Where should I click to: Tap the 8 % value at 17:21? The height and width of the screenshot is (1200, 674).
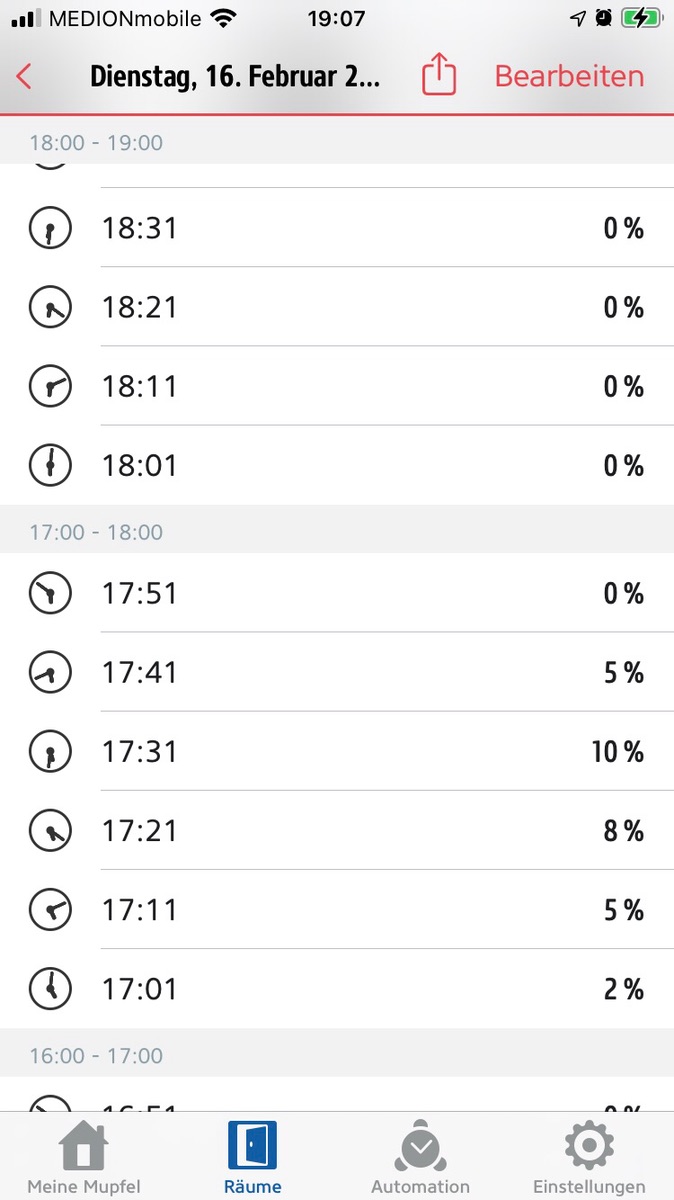point(623,831)
